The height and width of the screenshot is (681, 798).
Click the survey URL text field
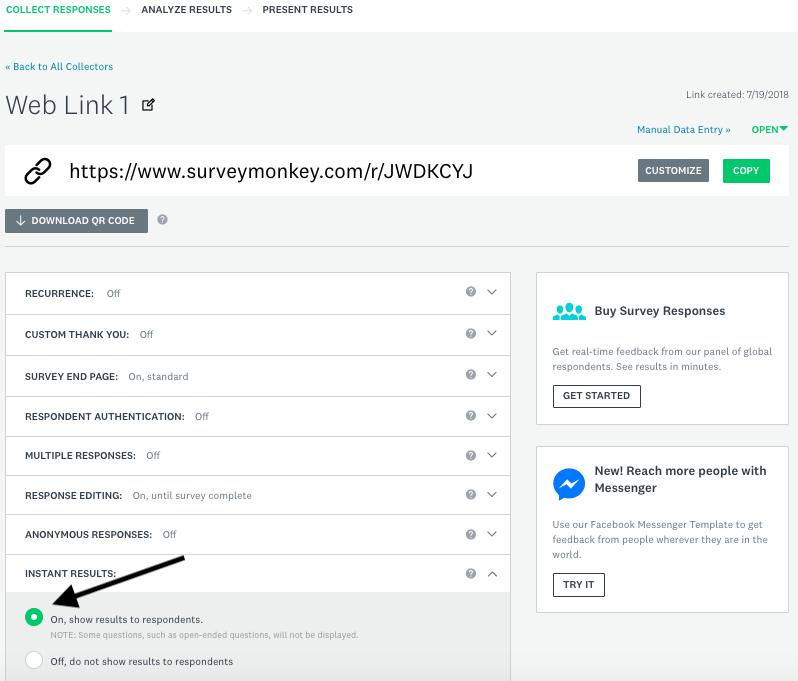pyautogui.click(x=271, y=171)
